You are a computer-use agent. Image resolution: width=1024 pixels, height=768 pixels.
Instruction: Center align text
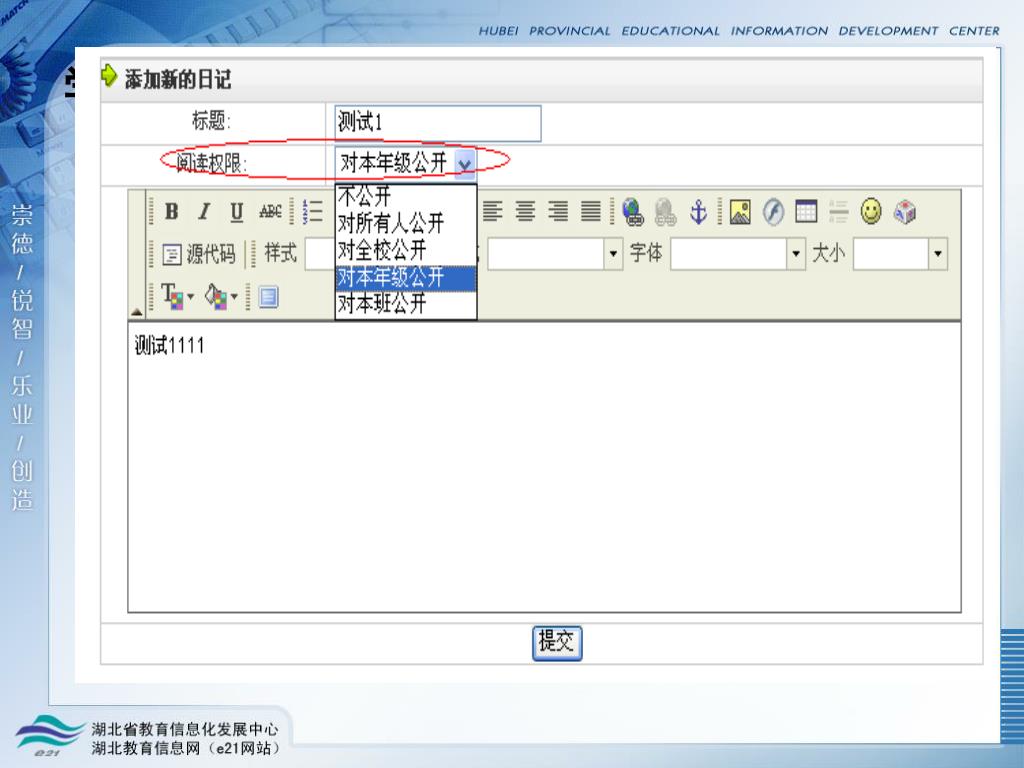[525, 212]
